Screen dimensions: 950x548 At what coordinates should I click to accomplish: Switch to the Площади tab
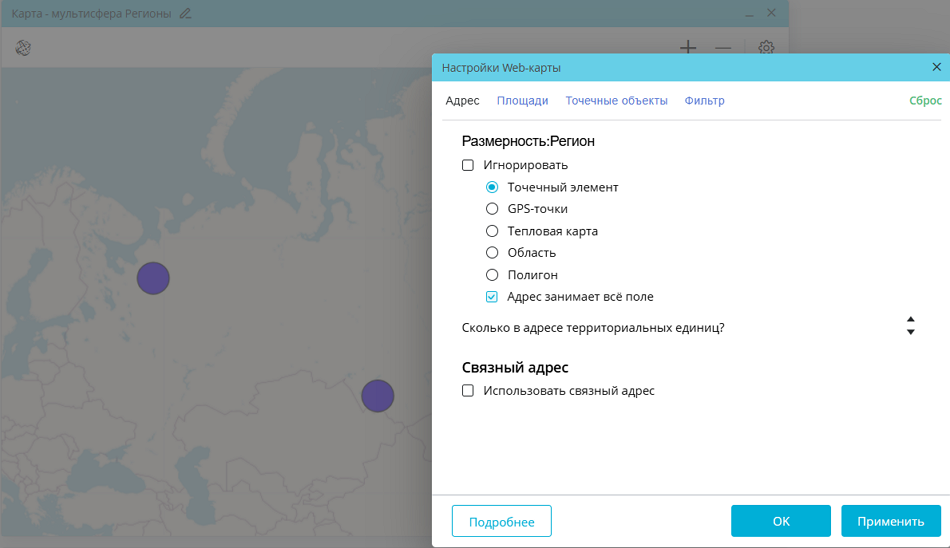[x=522, y=101]
